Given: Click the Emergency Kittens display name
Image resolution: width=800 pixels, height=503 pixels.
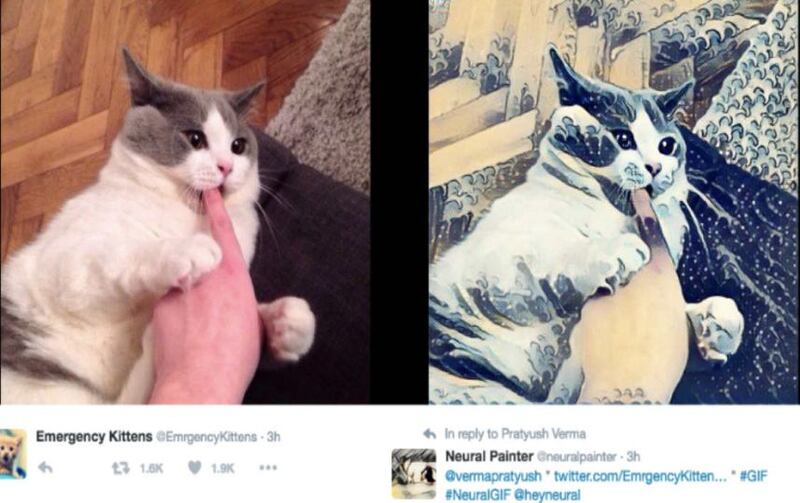Looking at the screenshot, I should [x=94, y=437].
